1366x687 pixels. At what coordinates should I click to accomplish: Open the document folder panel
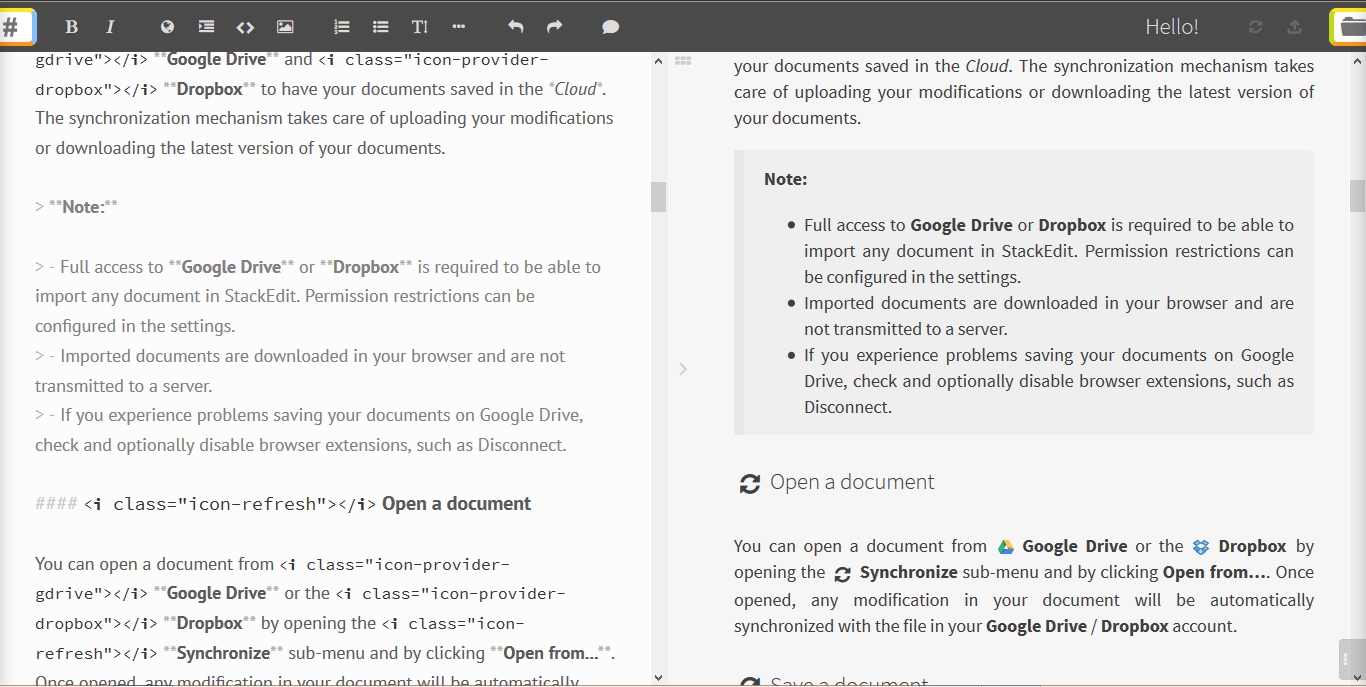tap(1350, 27)
